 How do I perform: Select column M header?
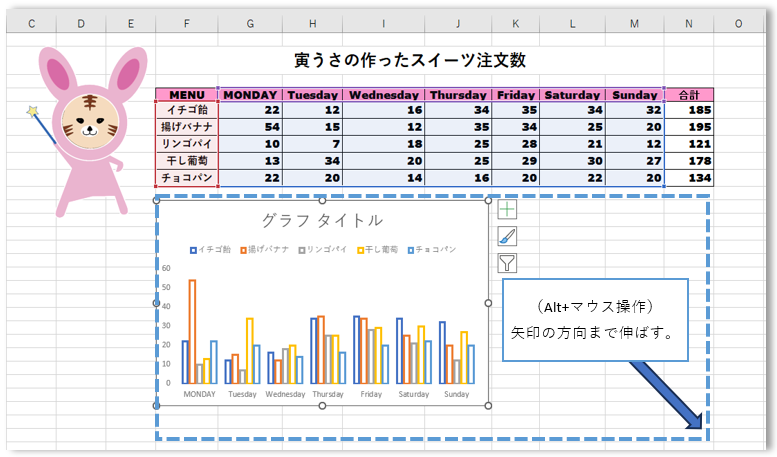[634, 24]
